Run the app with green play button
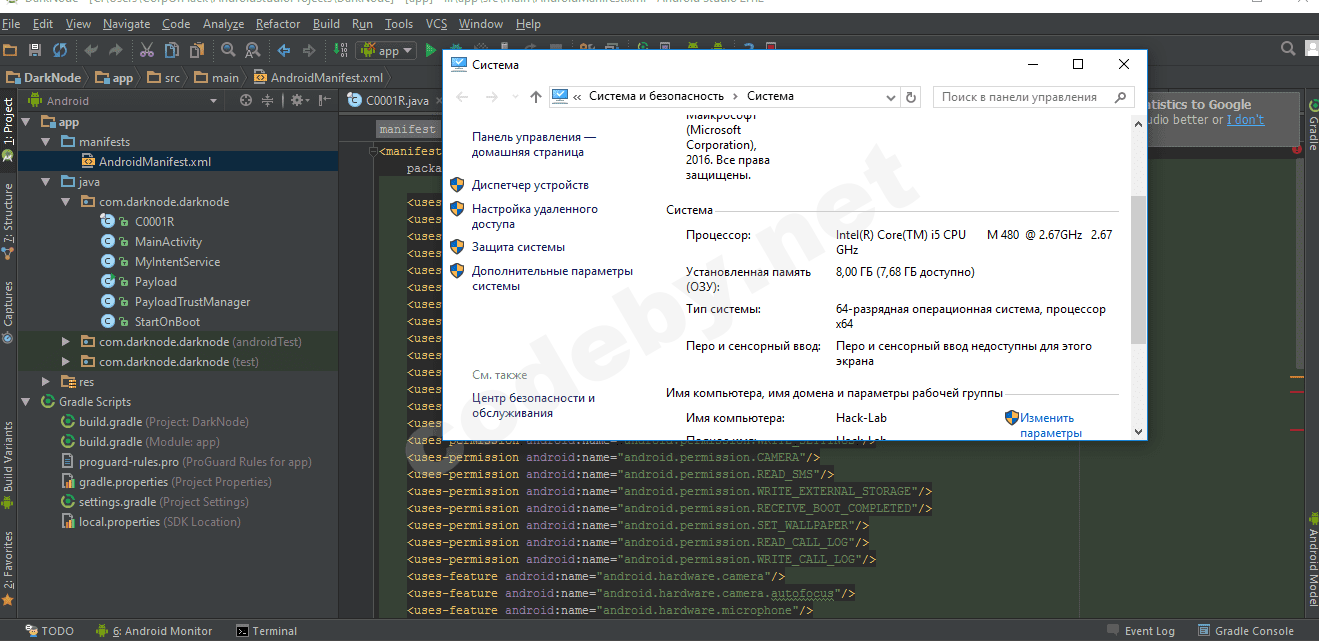Viewport: 1319px width, 641px height. (431, 50)
